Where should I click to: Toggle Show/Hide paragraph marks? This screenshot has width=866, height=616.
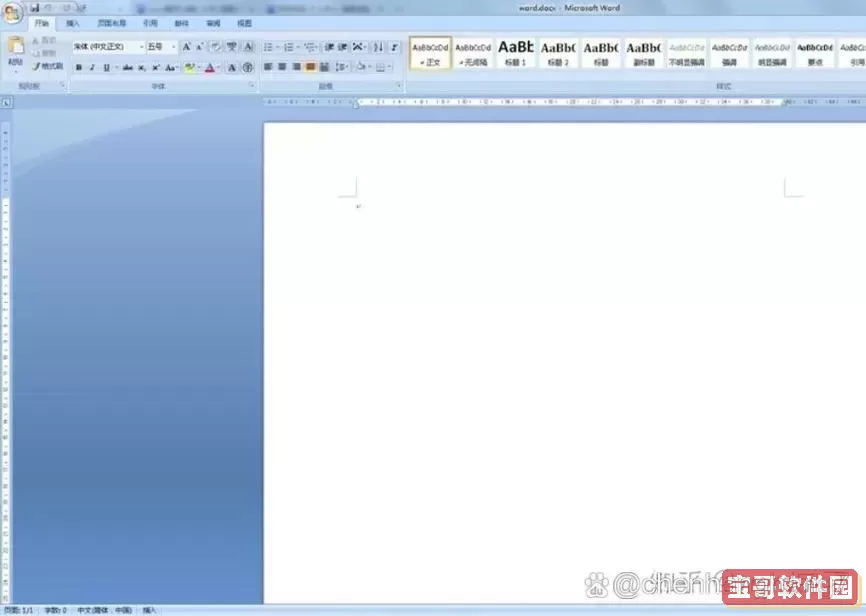coord(394,47)
